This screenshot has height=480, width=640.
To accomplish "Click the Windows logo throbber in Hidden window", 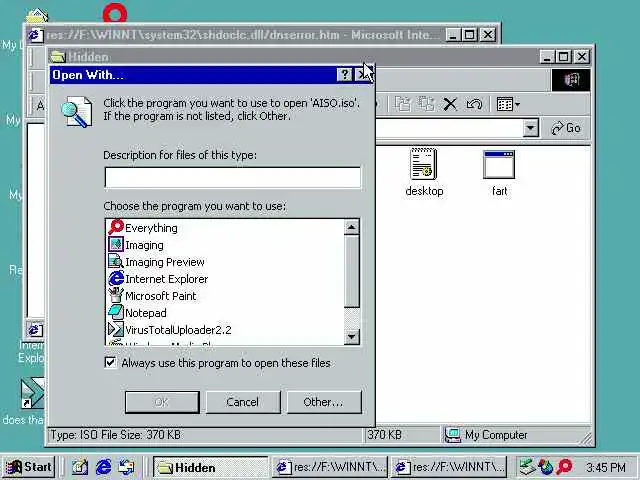I will [571, 80].
